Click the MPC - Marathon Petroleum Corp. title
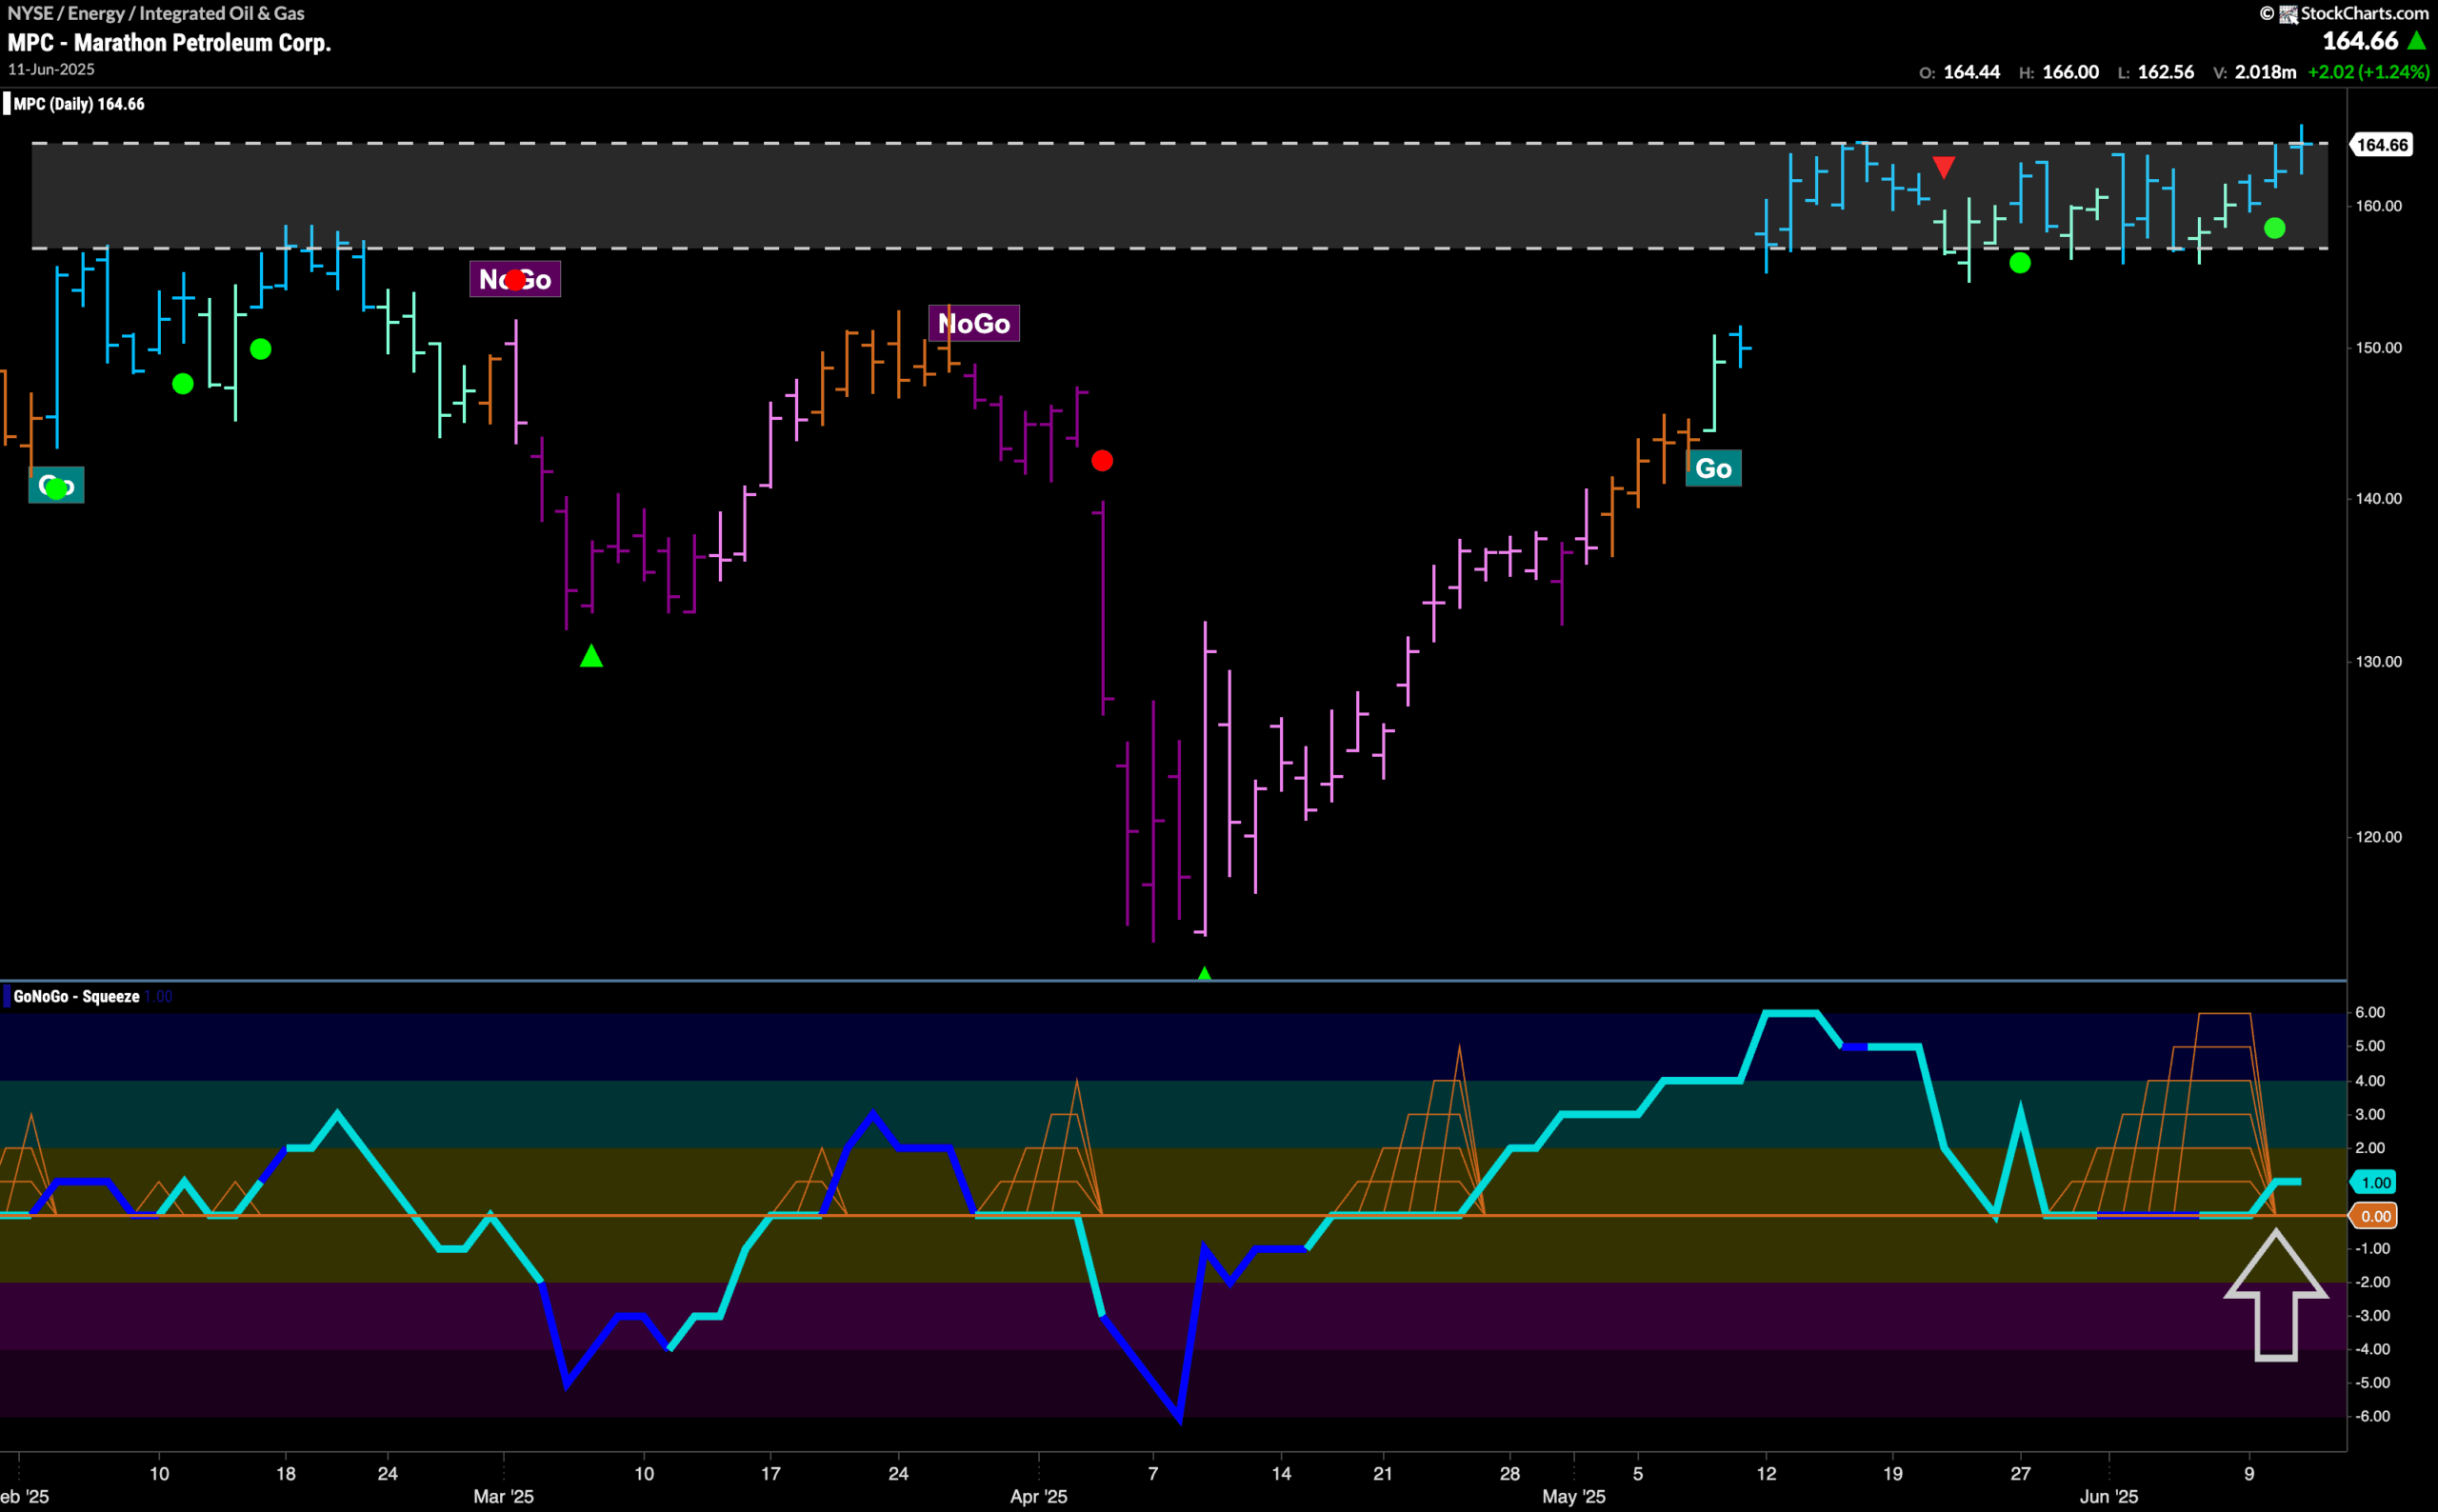 point(169,42)
